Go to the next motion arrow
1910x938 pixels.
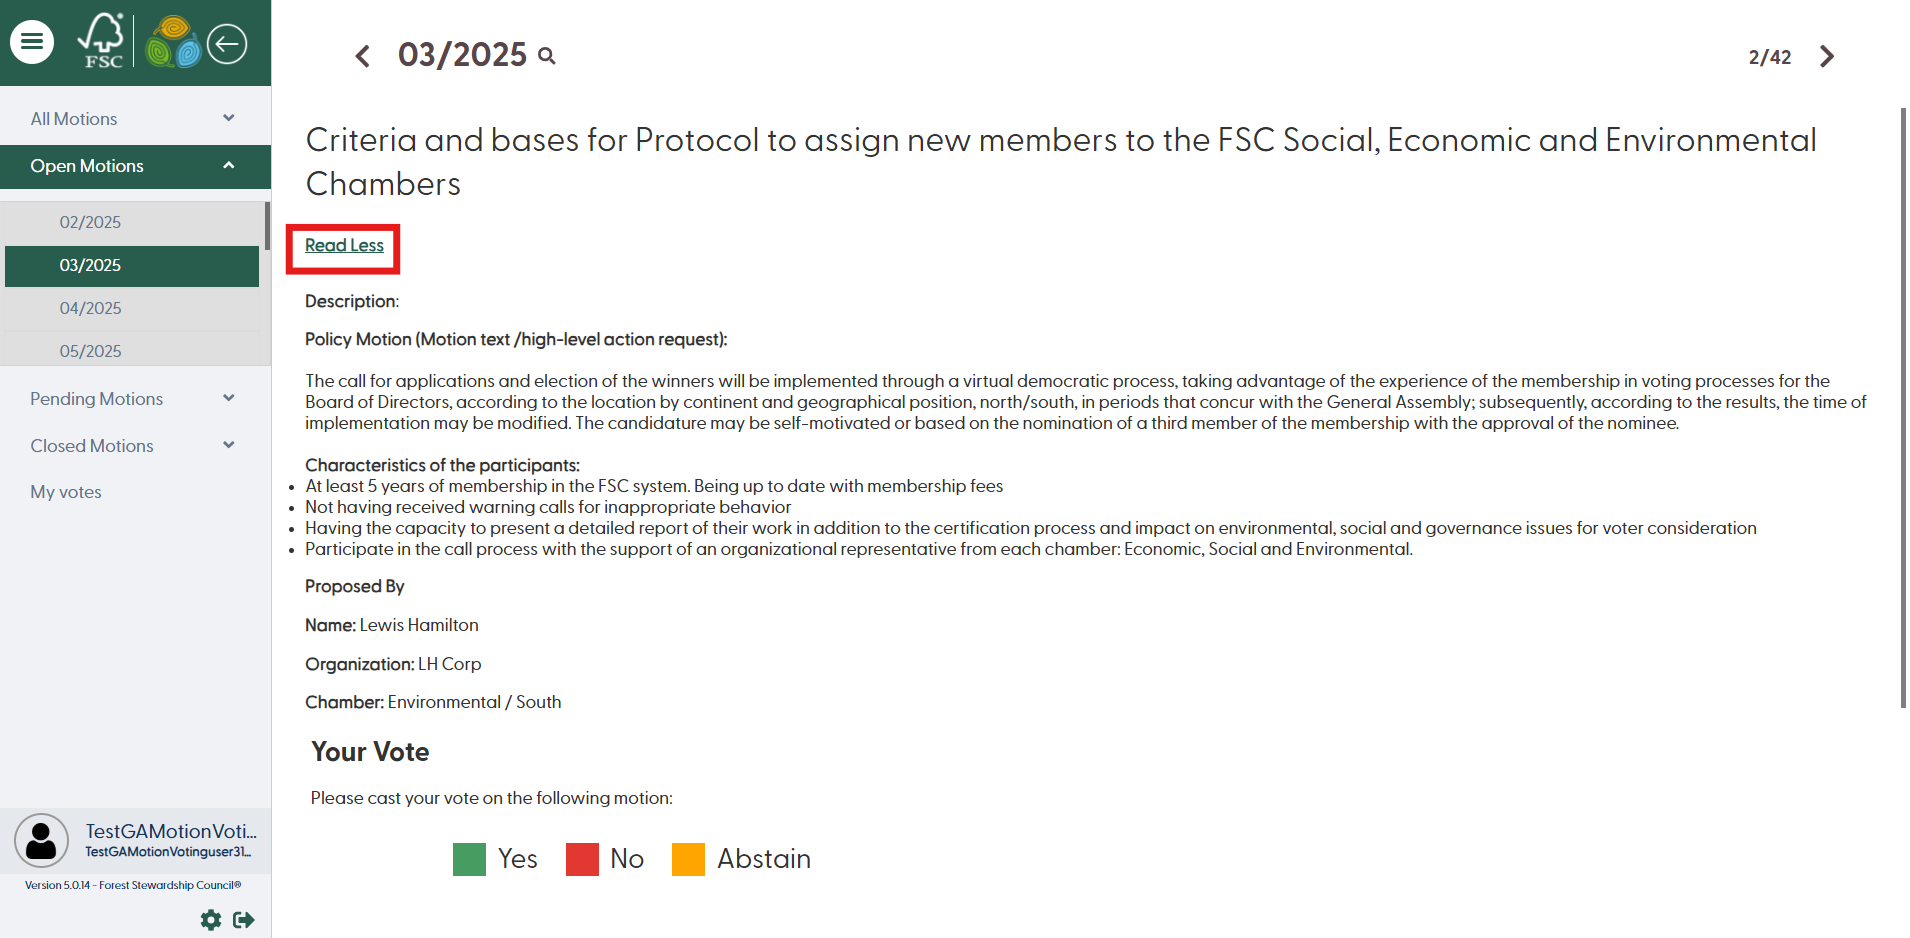click(1827, 56)
